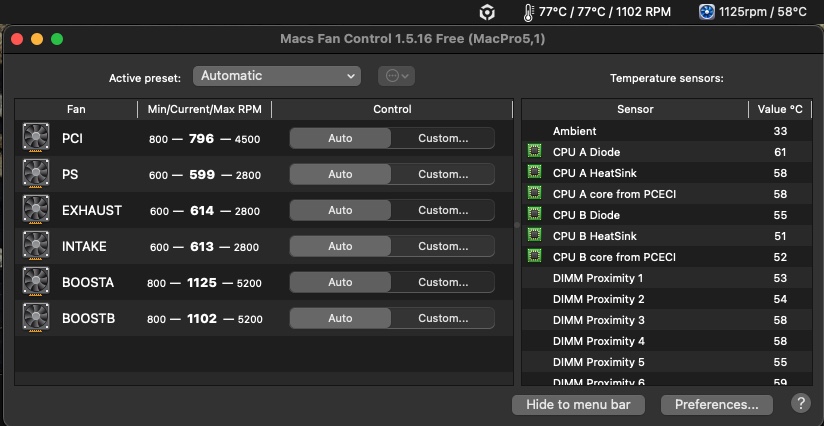Viewport: 824px width, 426px height.
Task: Open Custom control for INTAKE fan
Action: pyautogui.click(x=442, y=246)
